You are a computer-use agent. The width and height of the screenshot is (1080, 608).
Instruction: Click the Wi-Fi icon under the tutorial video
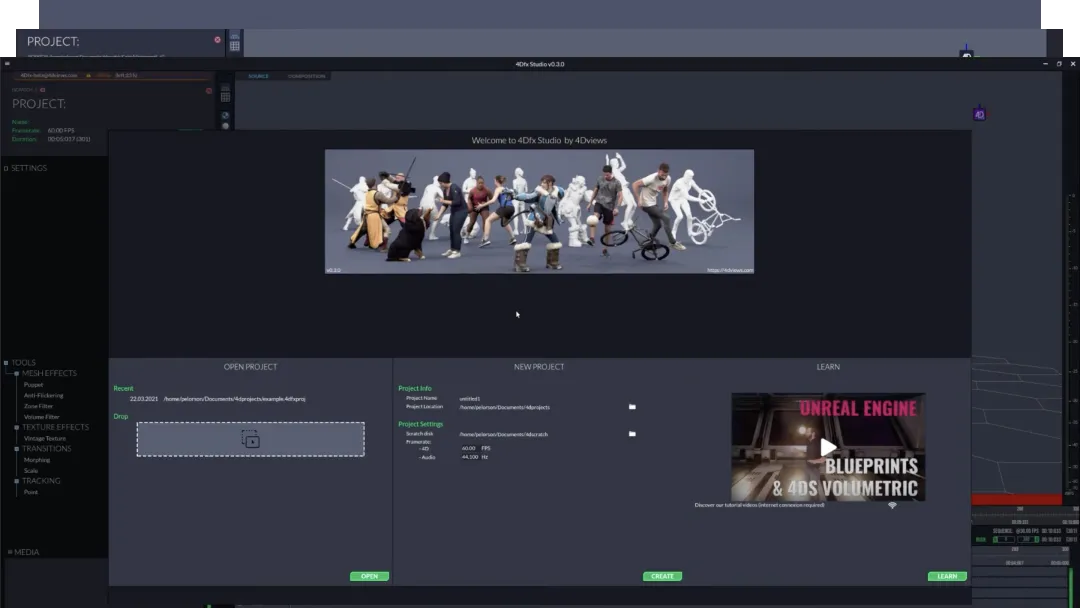892,505
